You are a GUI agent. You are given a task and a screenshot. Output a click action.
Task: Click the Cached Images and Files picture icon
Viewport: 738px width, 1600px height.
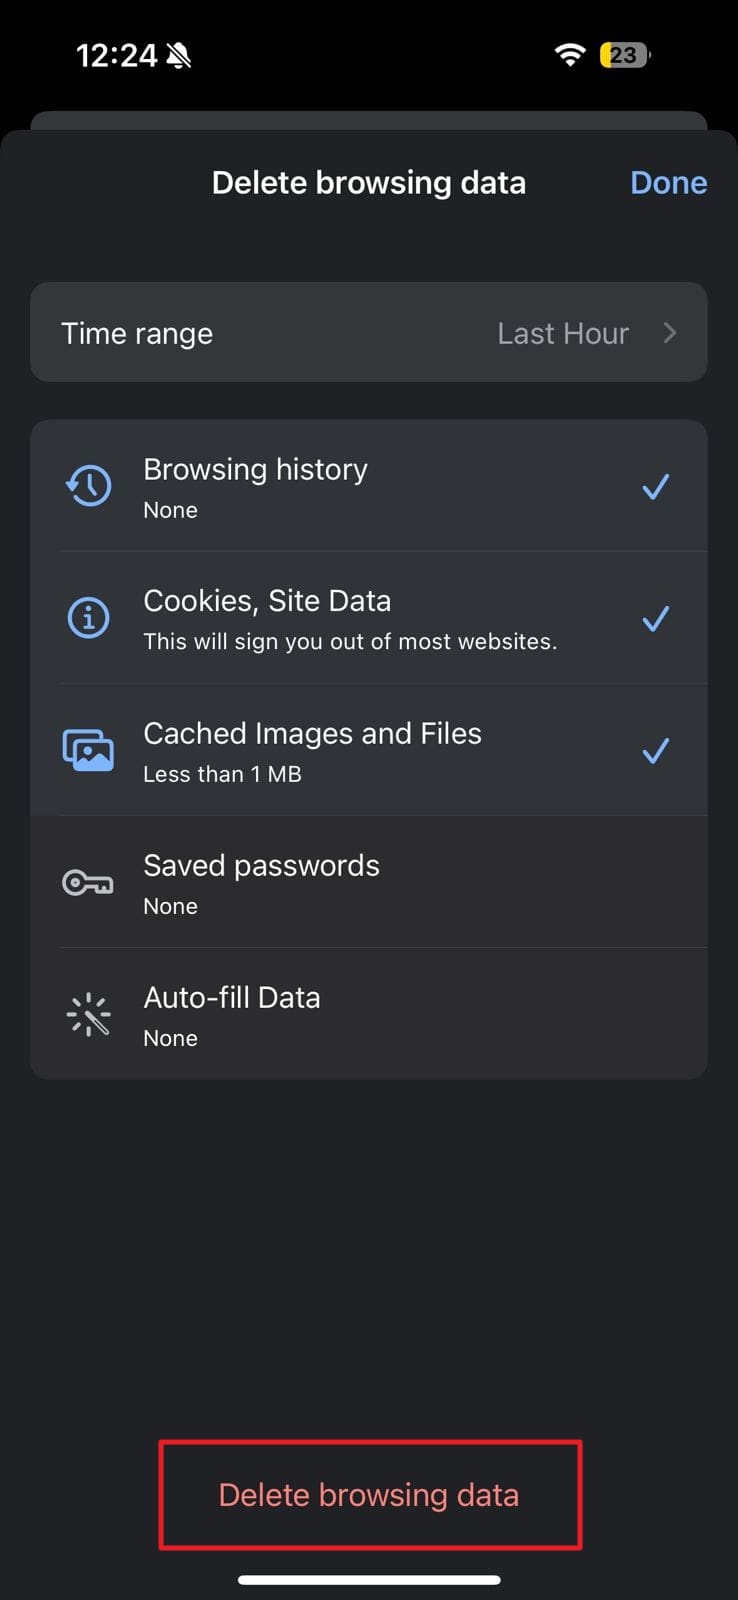tap(88, 750)
